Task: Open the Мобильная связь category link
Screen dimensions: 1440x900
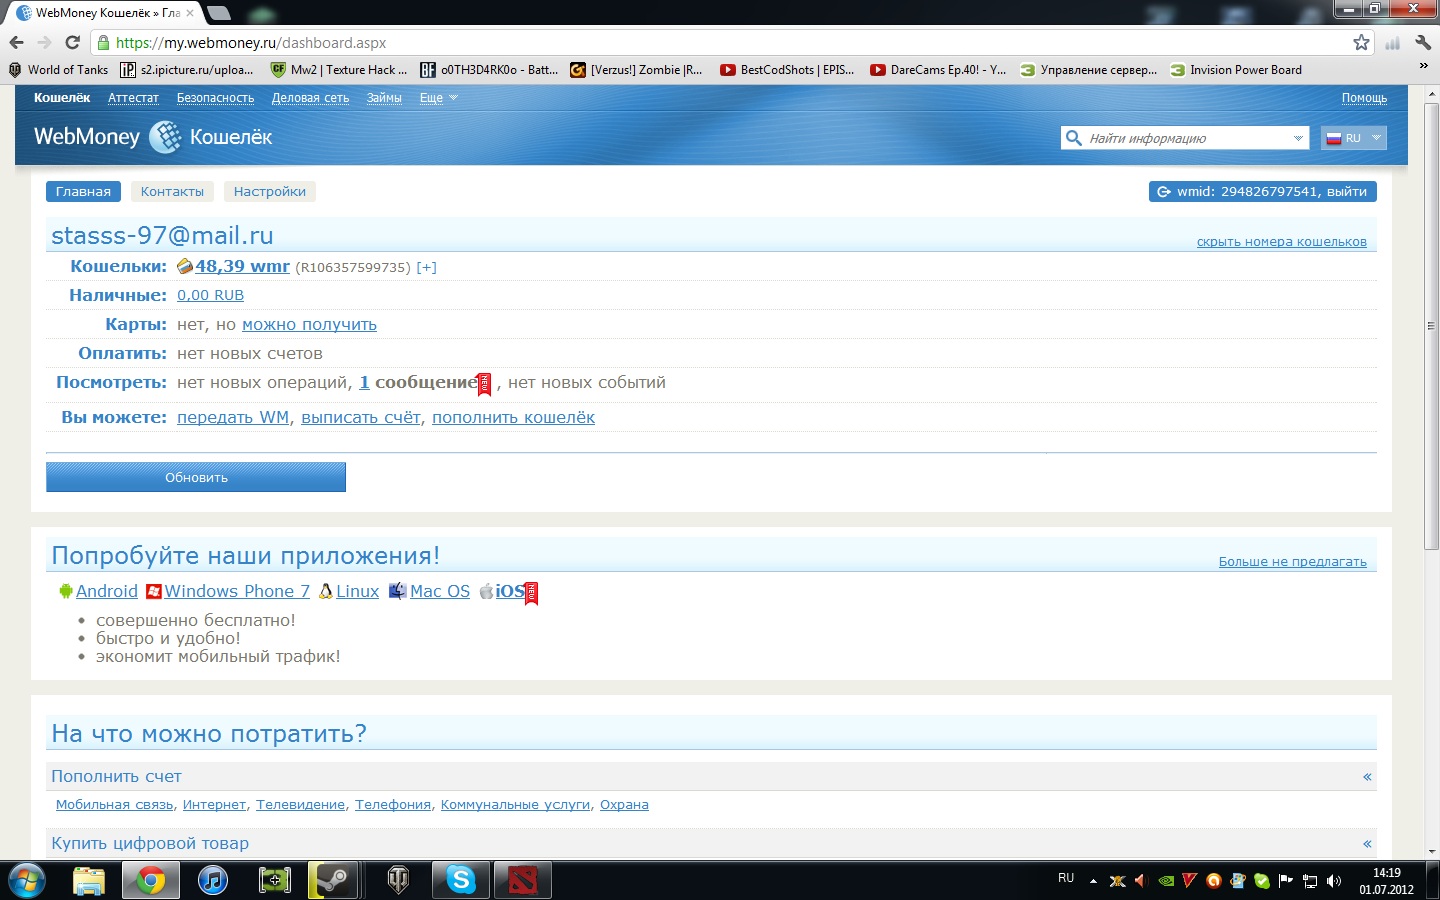Action: pos(114,805)
